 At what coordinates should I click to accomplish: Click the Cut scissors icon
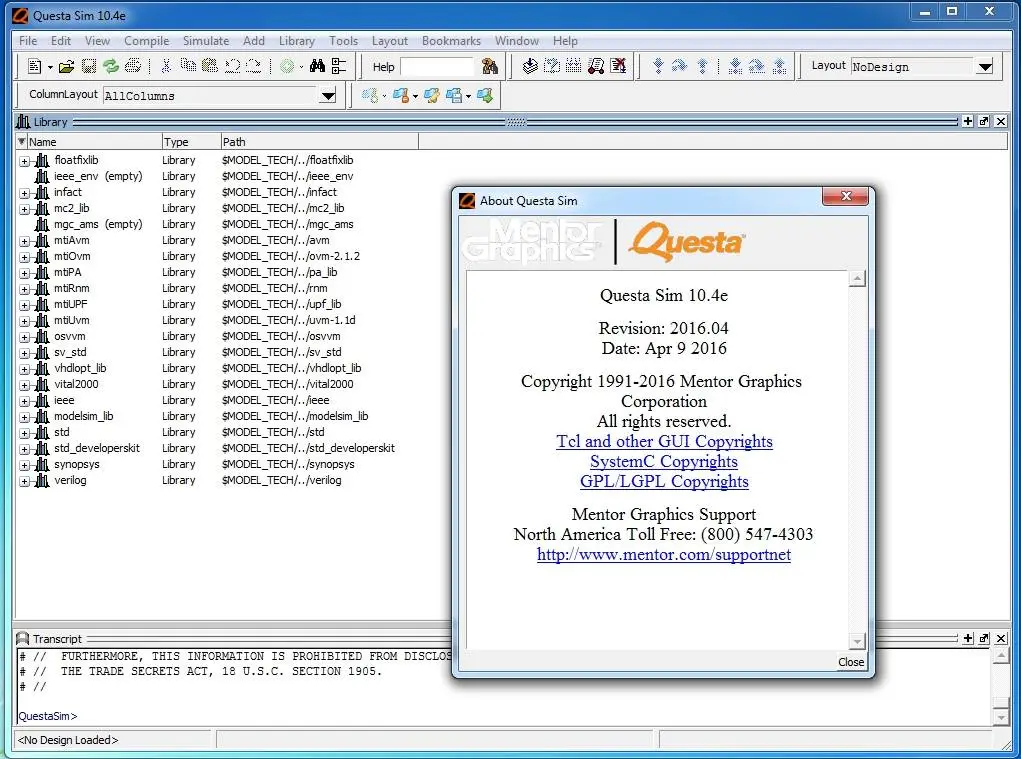click(166, 66)
